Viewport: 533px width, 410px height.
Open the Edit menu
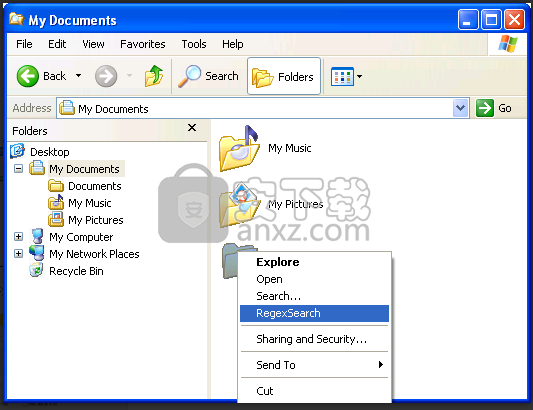click(57, 44)
